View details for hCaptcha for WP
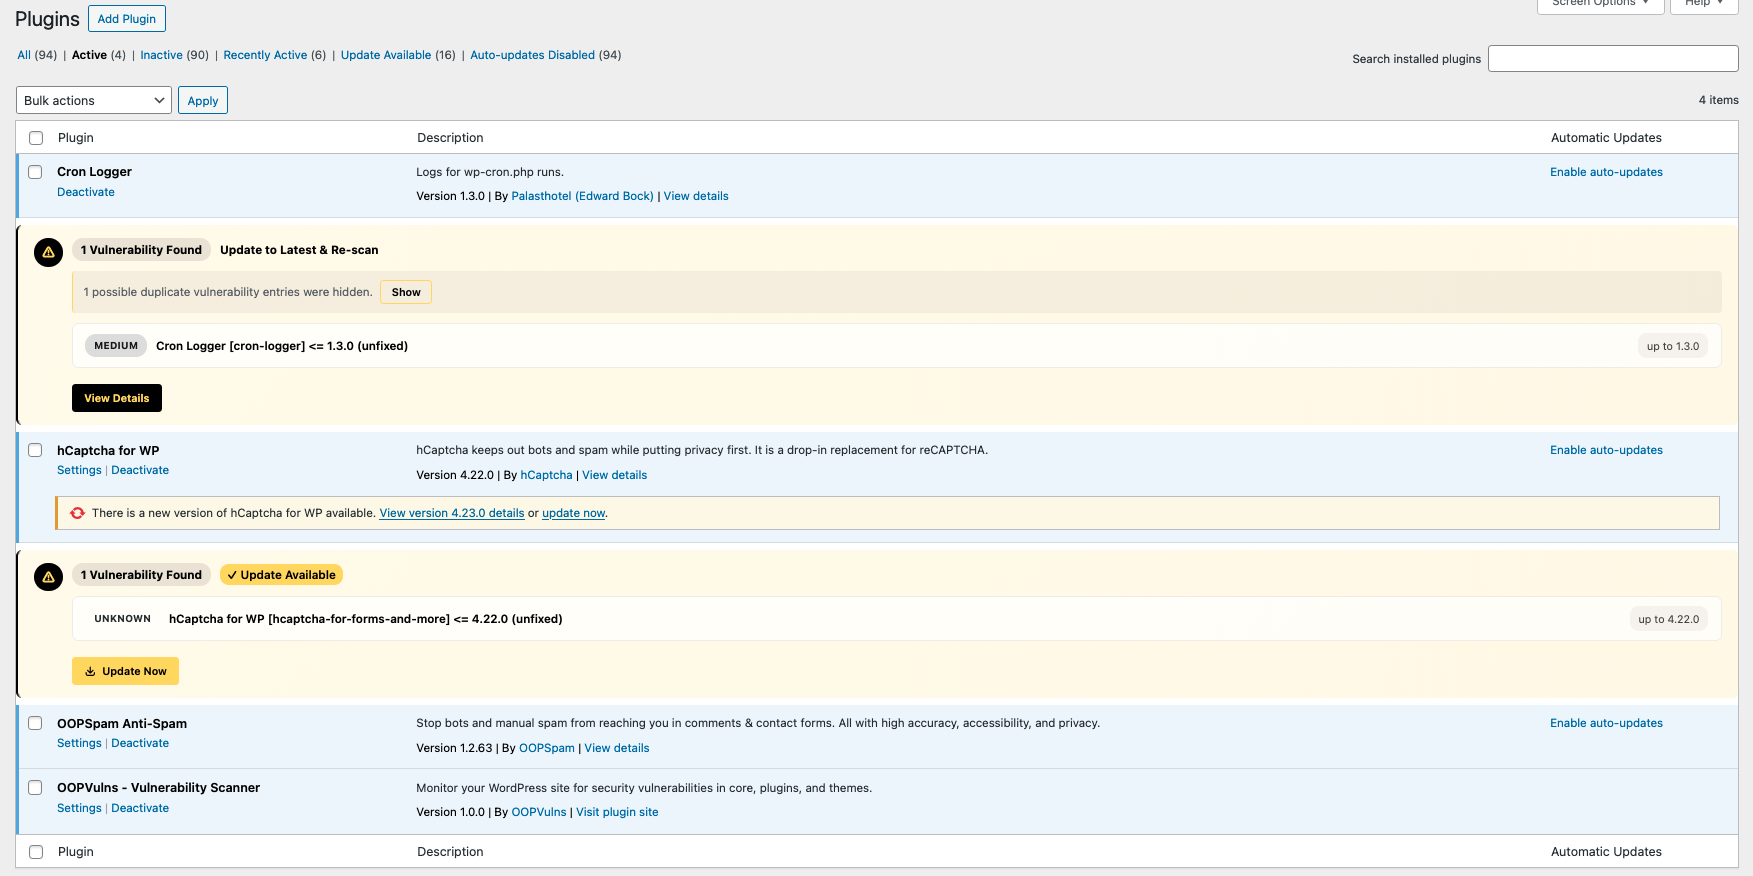 615,475
